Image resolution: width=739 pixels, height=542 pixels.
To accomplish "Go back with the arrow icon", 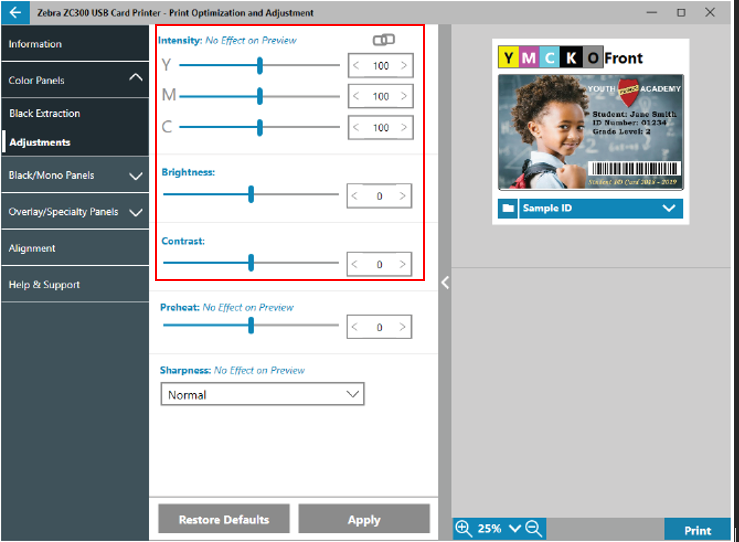I will click(16, 12).
